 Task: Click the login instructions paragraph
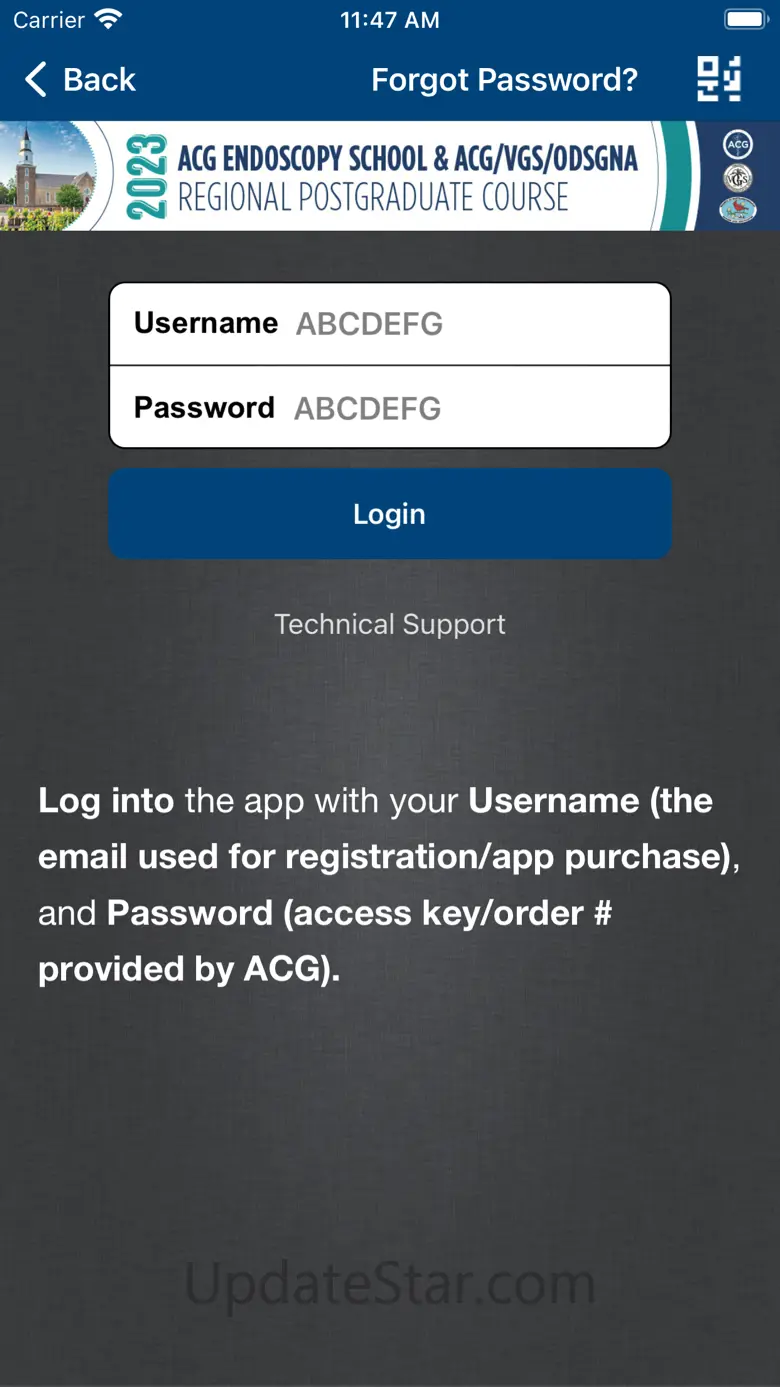388,884
